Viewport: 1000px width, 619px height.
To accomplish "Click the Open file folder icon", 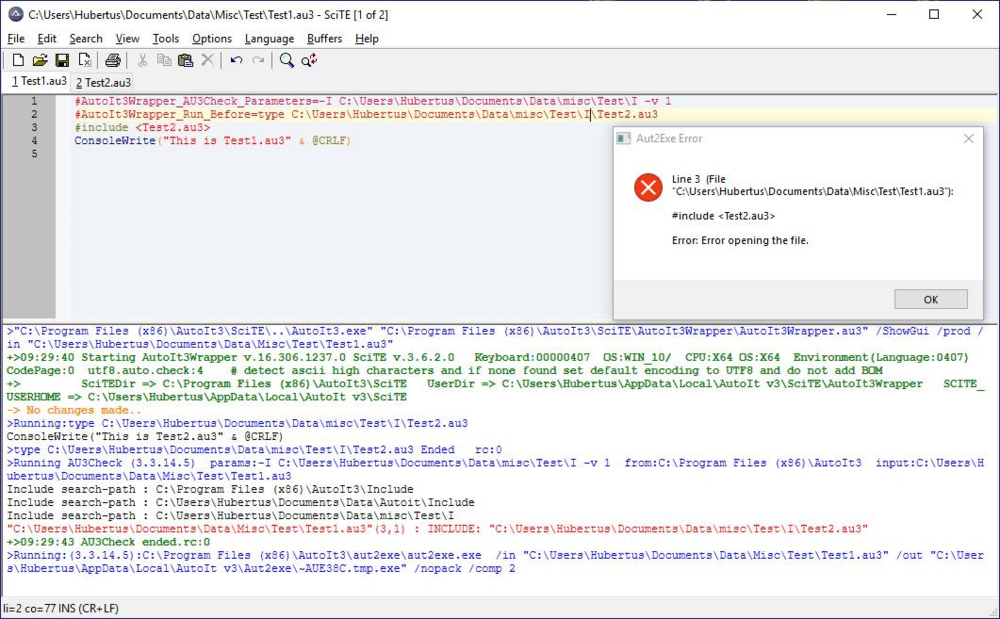I will 40,61.
